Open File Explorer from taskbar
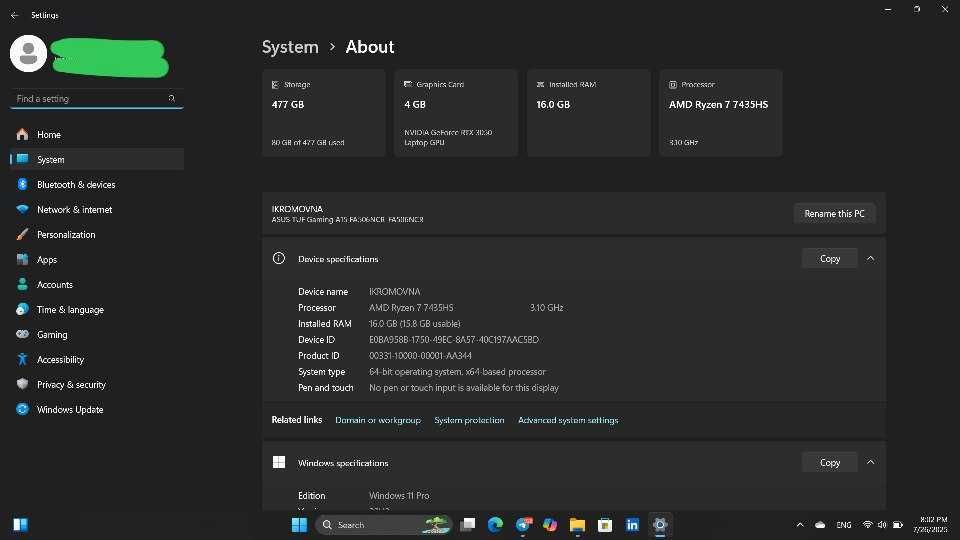 577,525
